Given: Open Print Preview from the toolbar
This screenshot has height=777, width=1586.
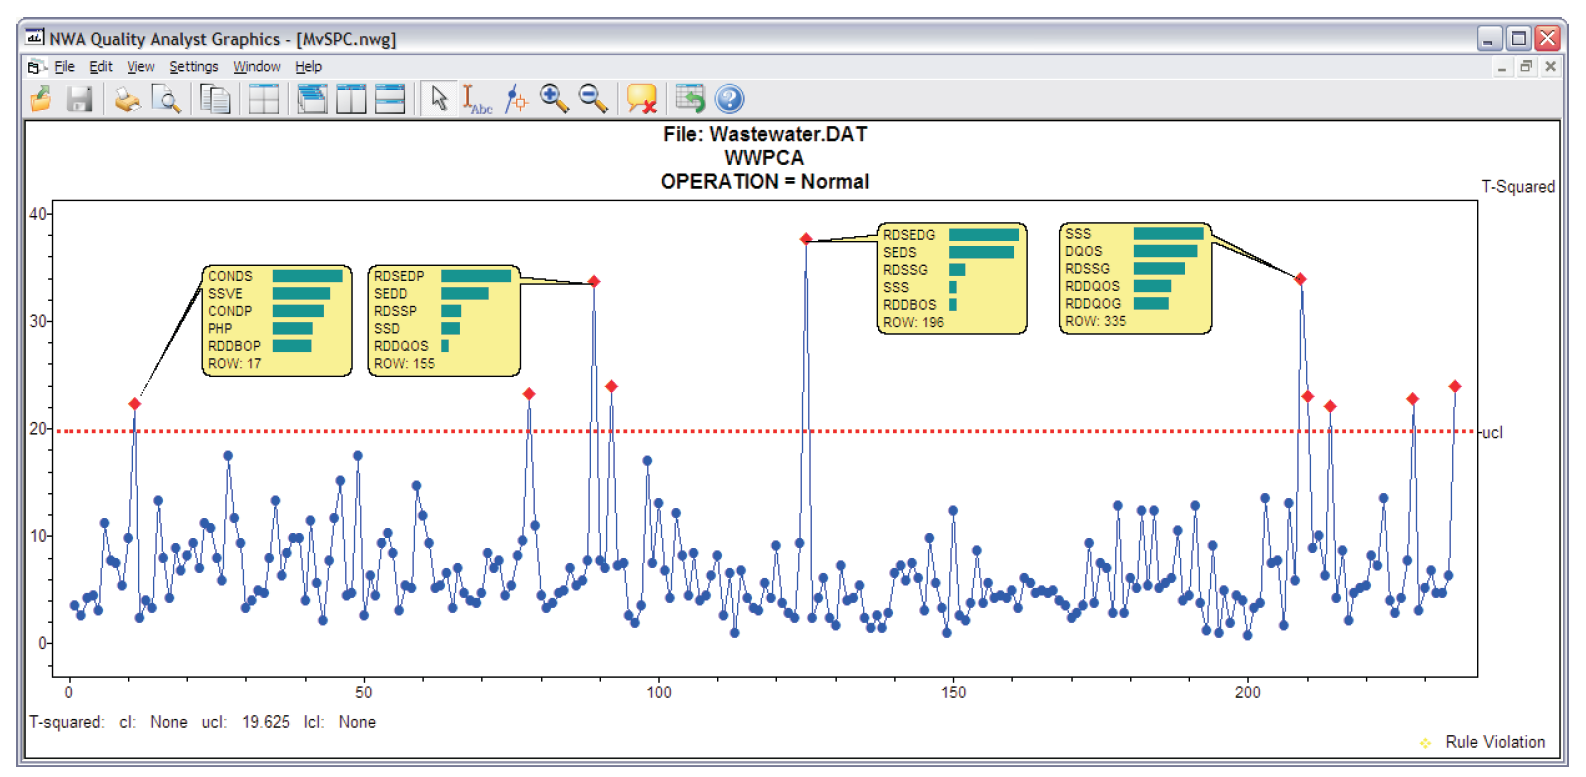Looking at the screenshot, I should pyautogui.click(x=166, y=99).
